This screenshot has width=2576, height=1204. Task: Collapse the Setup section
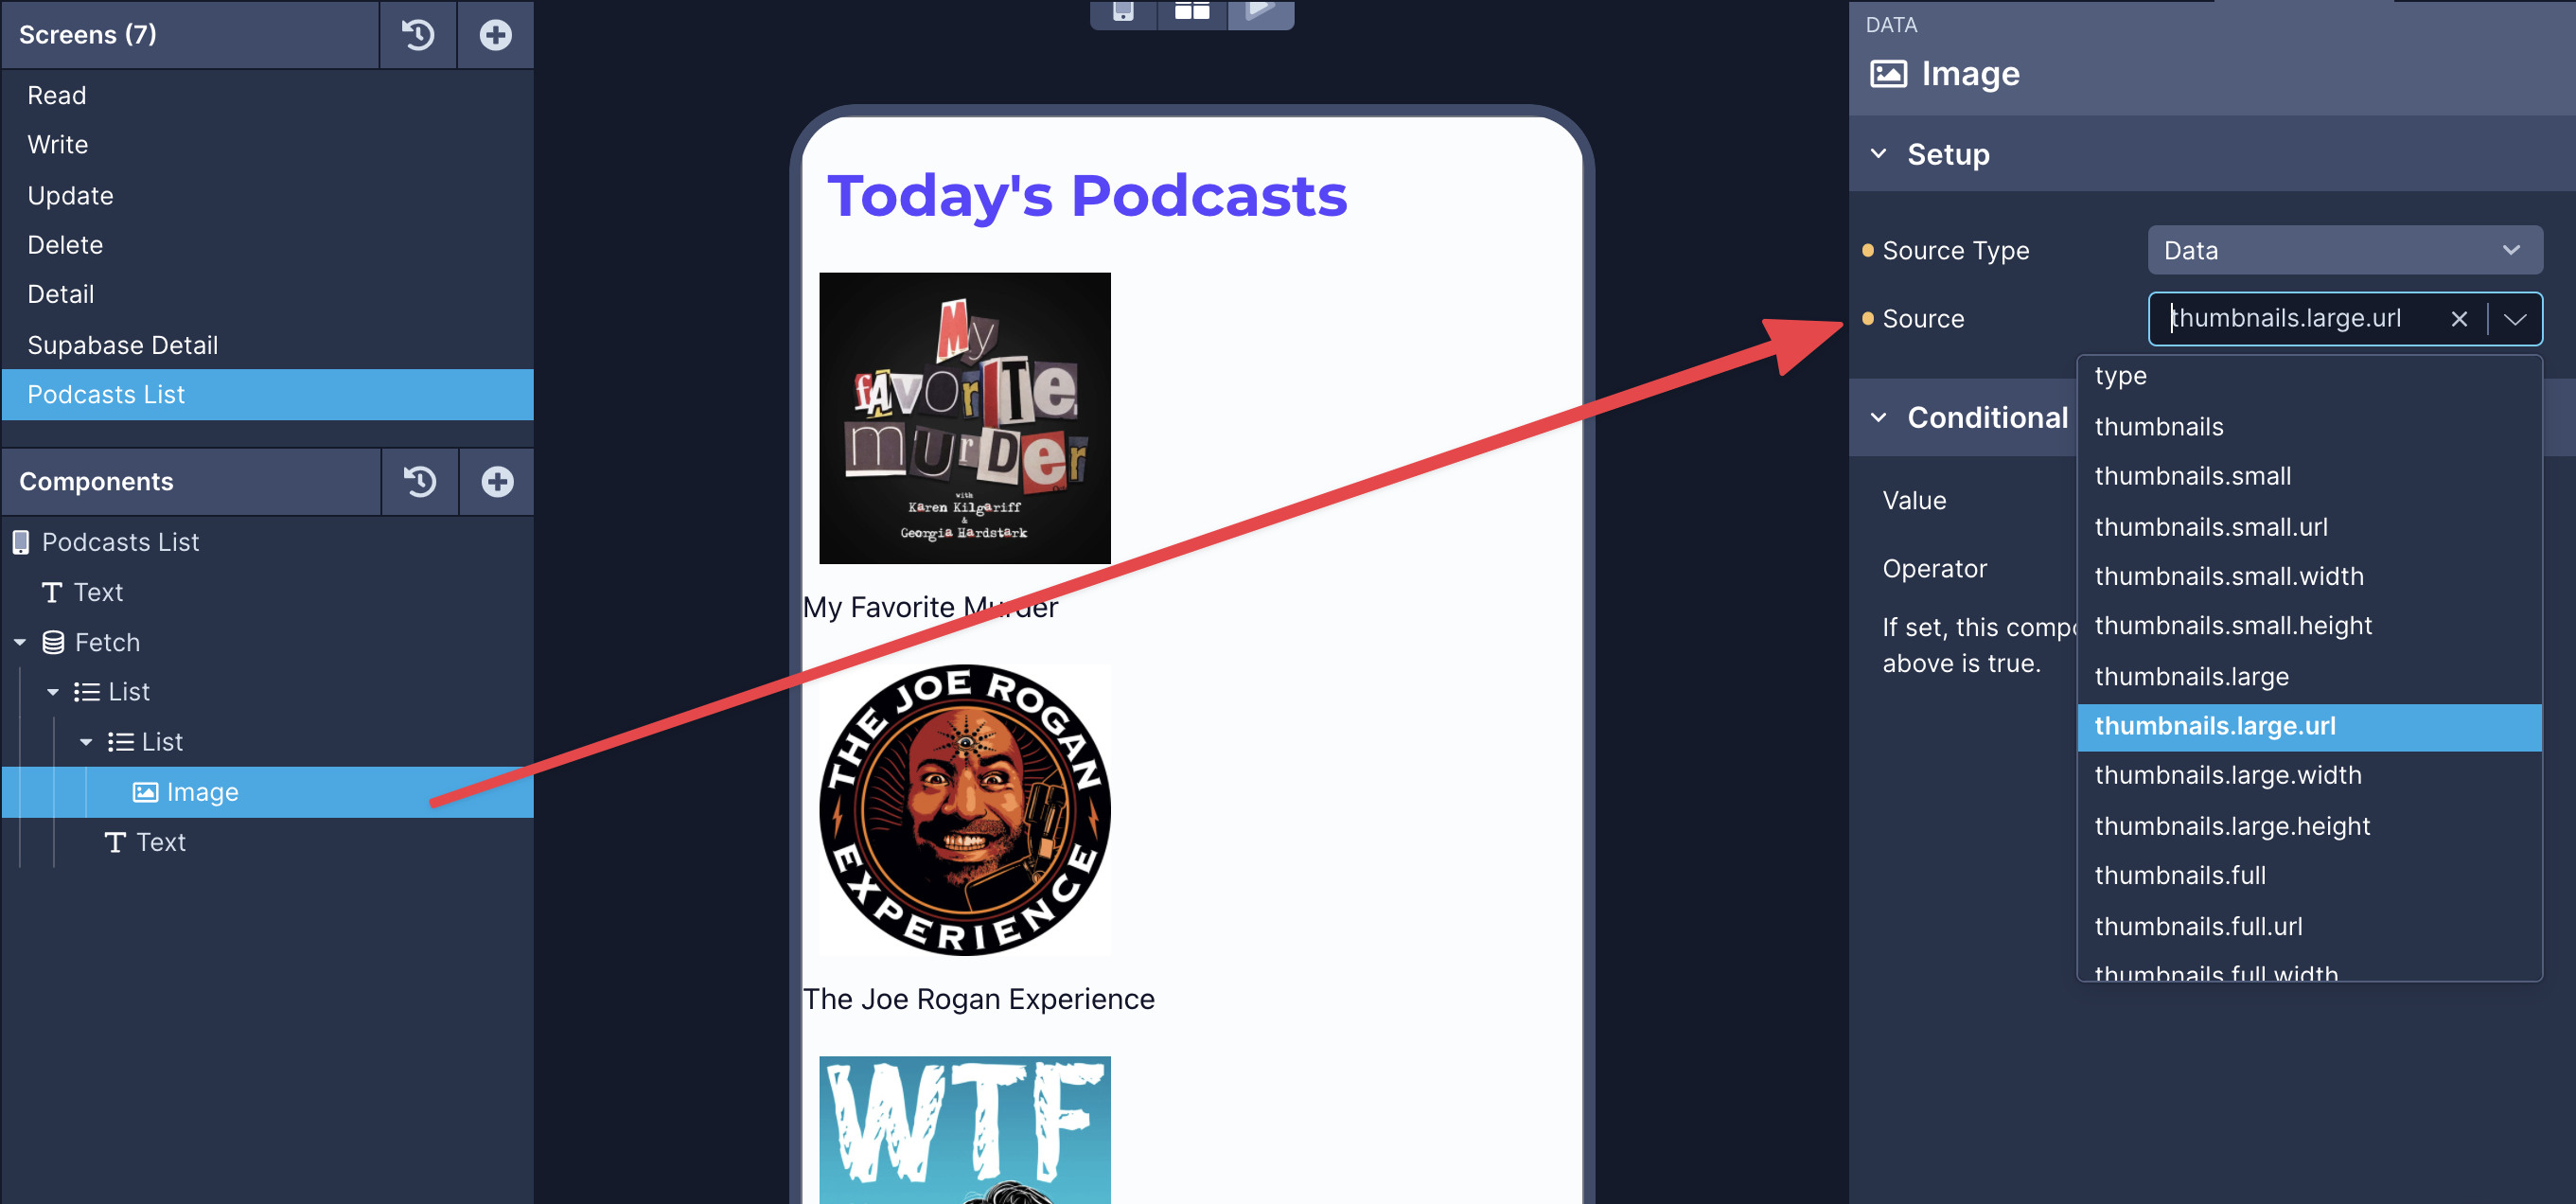[1879, 154]
